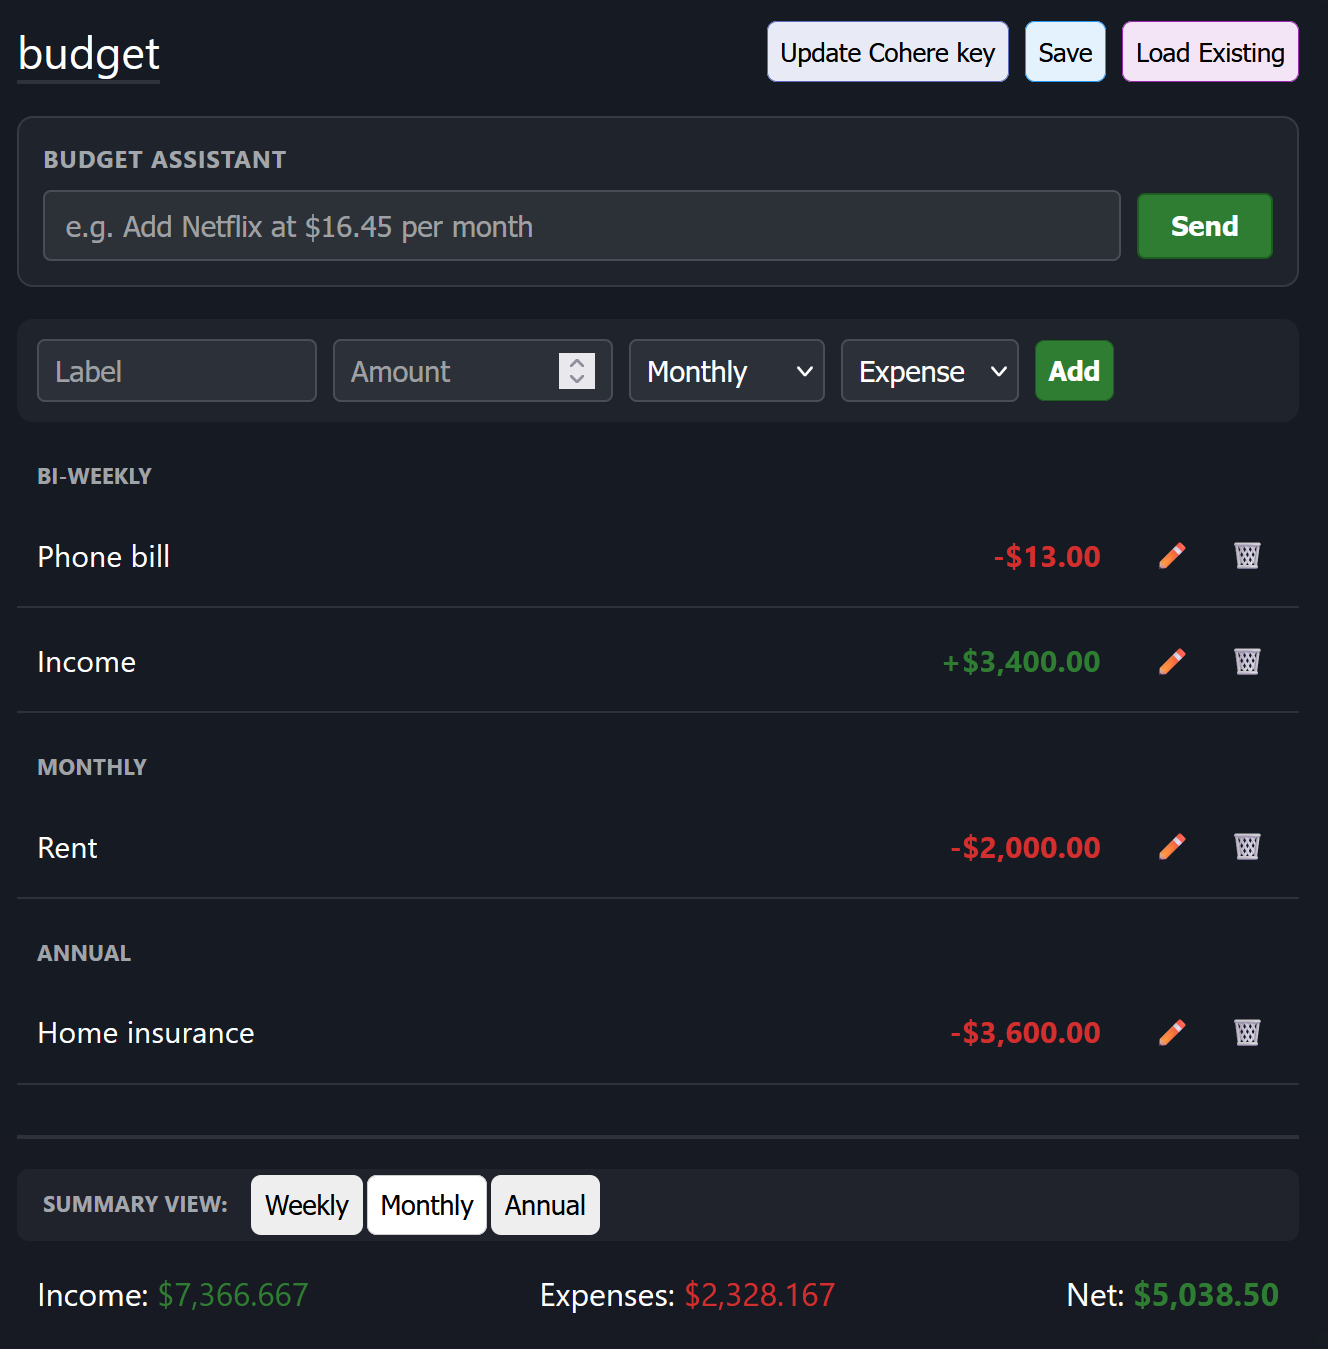
Task: Open the Expense type dropdown
Action: 930,371
